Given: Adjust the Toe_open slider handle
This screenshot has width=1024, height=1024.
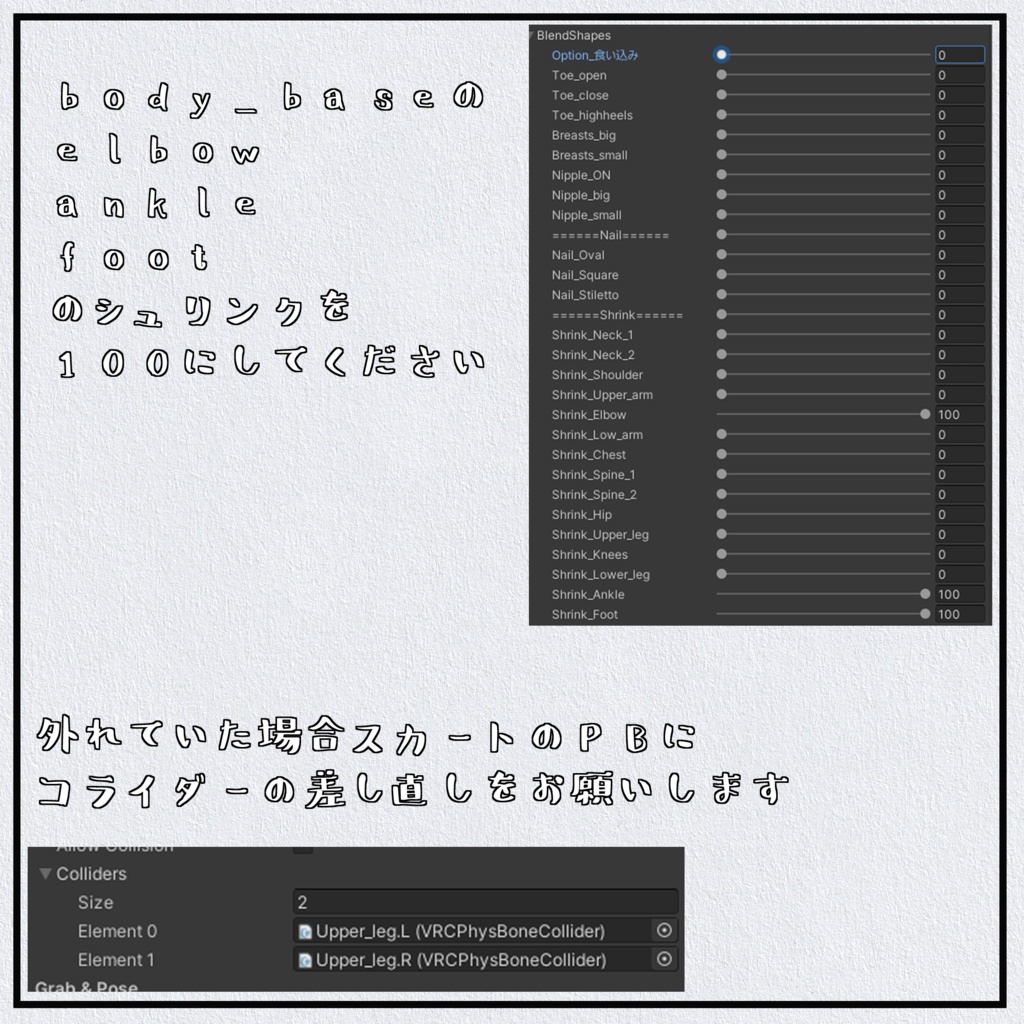Looking at the screenshot, I should (721, 74).
